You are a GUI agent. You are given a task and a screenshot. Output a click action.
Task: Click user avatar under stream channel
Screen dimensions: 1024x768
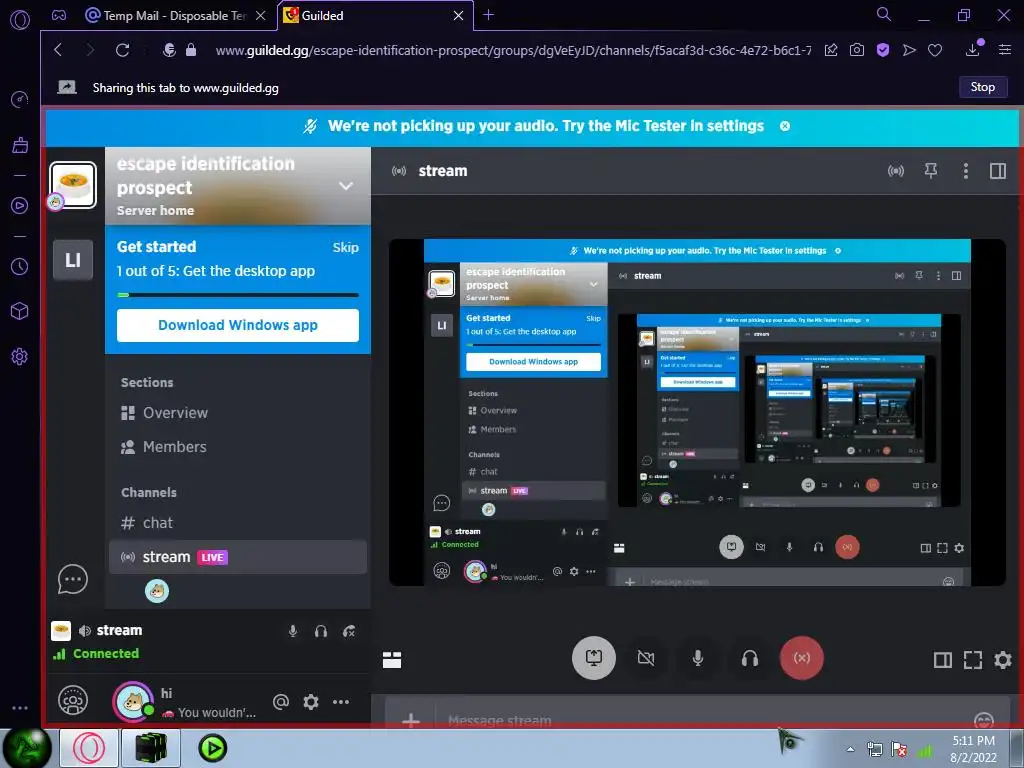click(157, 592)
